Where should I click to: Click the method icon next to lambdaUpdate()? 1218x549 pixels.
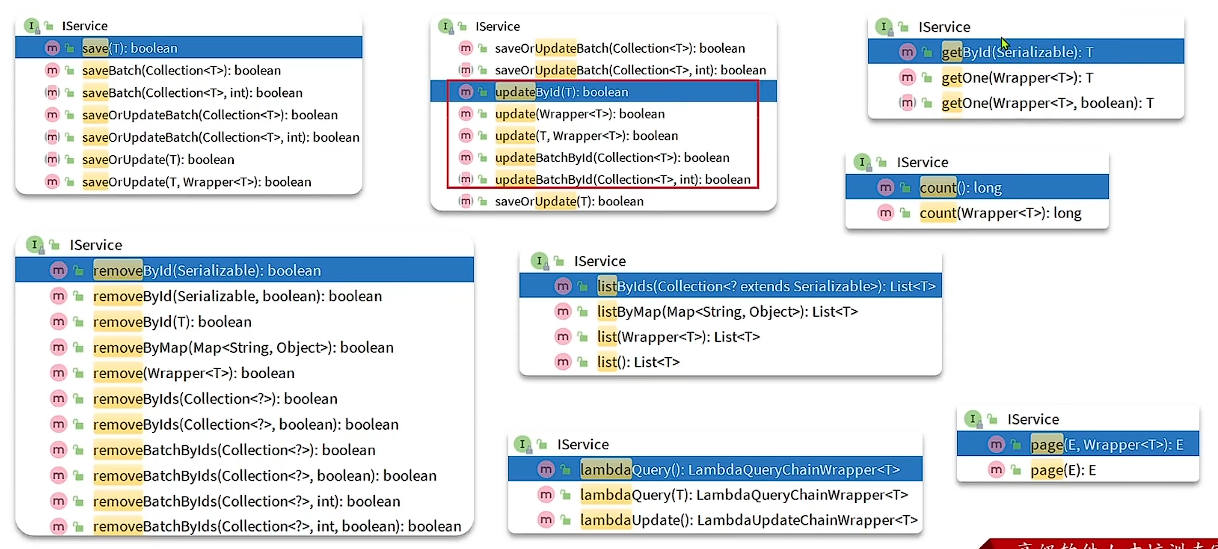[545, 520]
